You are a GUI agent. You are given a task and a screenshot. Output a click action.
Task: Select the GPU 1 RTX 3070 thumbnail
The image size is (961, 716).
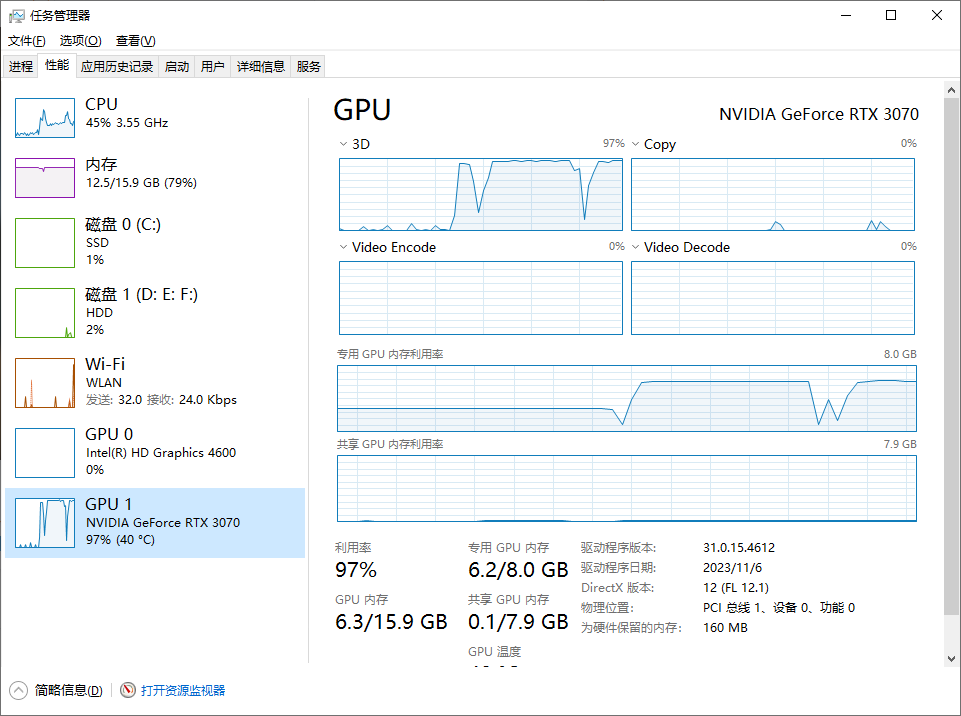click(x=45, y=522)
